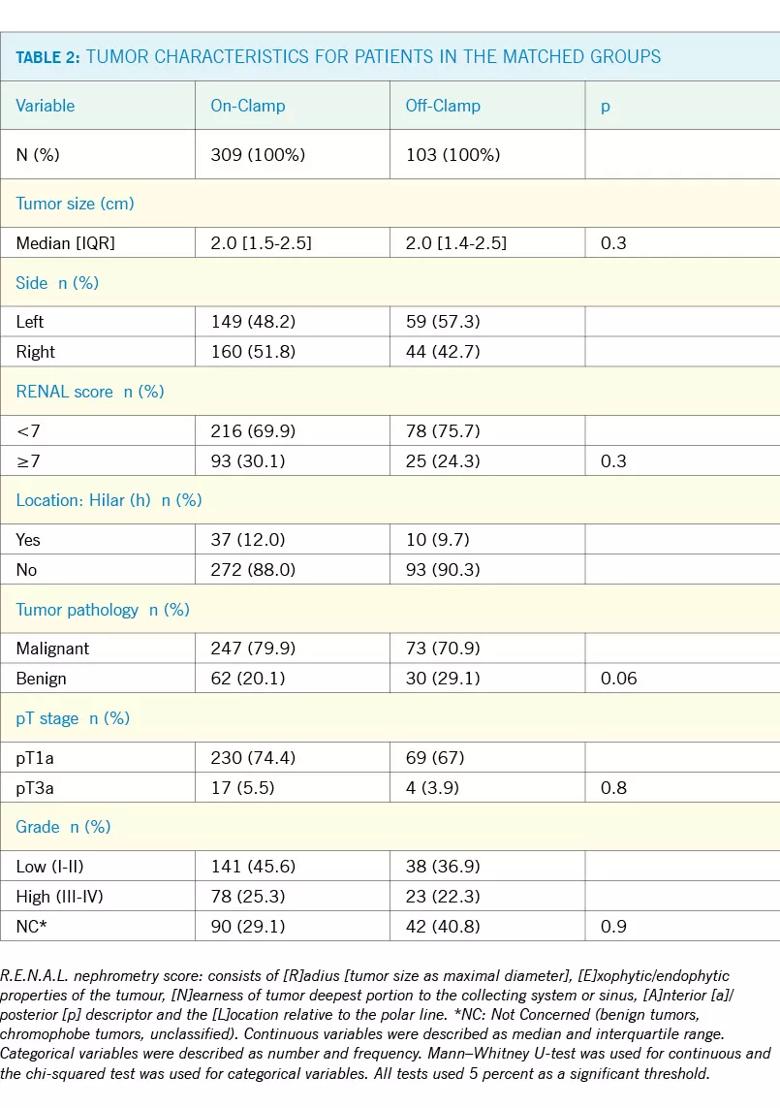Select the On-Clamp column header
Viewport: 780px width, 1108px height.
coord(248,105)
